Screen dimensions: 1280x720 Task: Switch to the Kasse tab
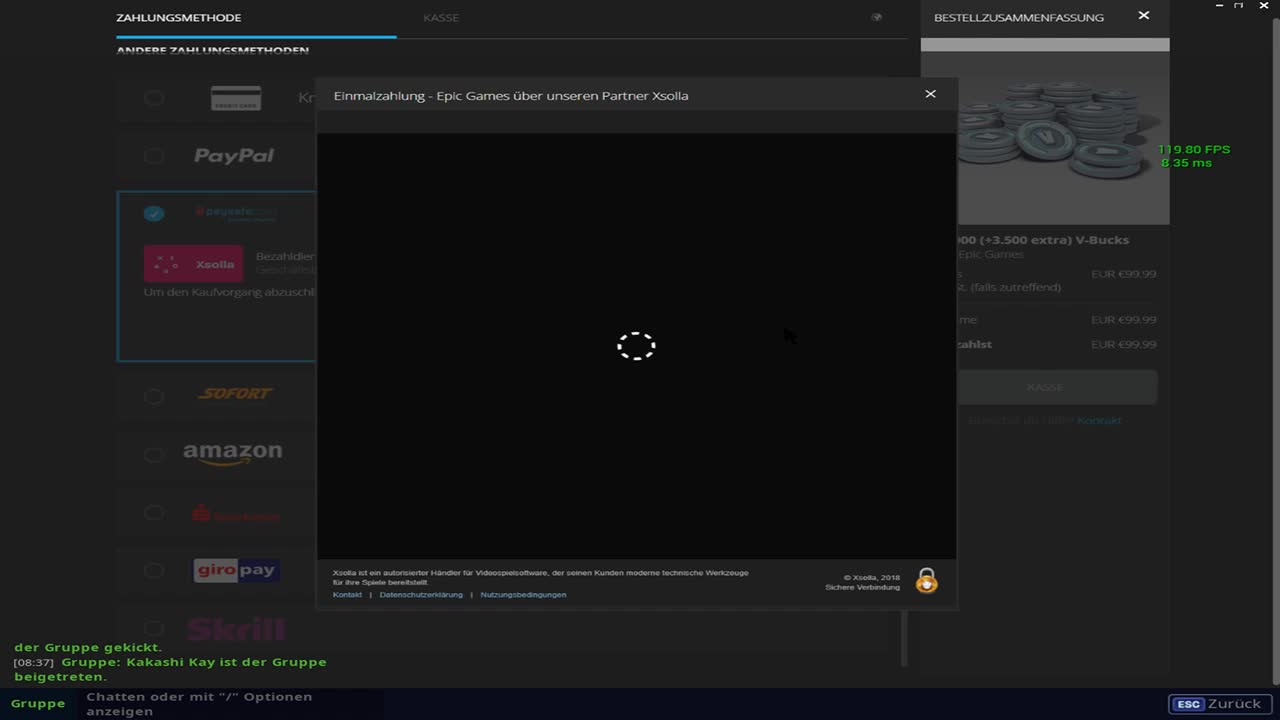click(441, 18)
